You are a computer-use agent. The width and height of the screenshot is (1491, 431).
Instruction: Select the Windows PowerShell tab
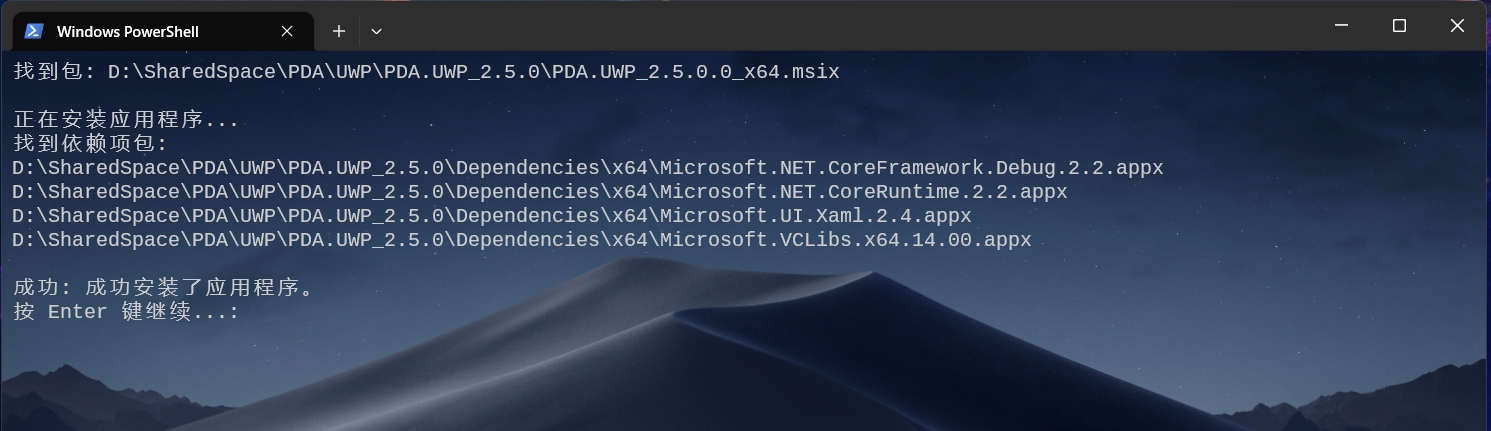point(162,31)
